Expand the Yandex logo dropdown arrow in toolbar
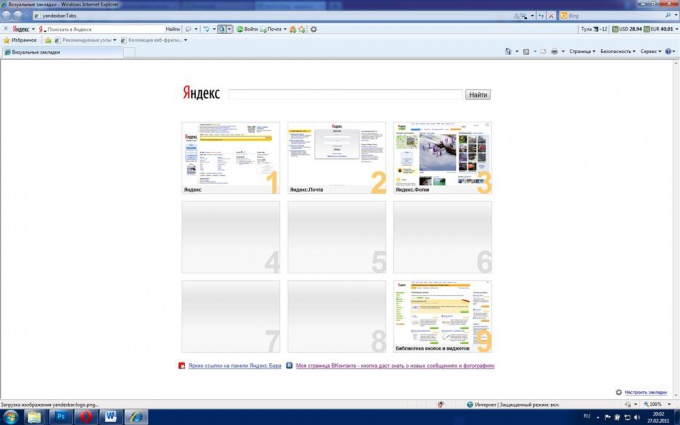This screenshot has width=680, height=425. pyautogui.click(x=33, y=29)
